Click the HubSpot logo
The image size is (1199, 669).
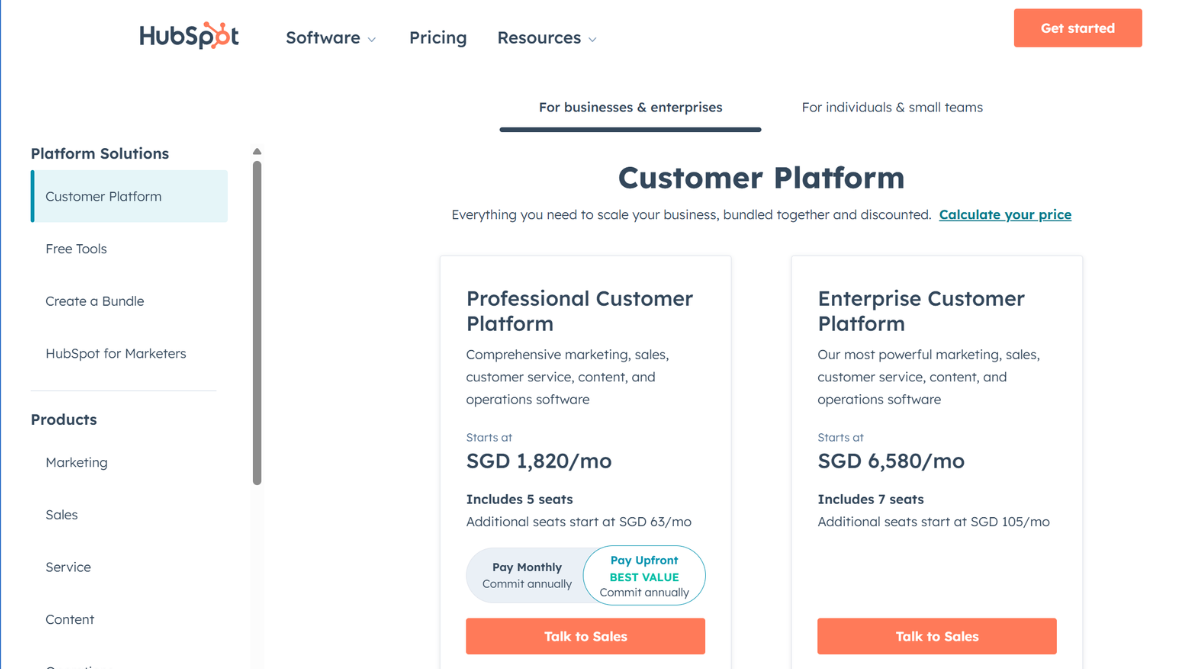(x=189, y=36)
